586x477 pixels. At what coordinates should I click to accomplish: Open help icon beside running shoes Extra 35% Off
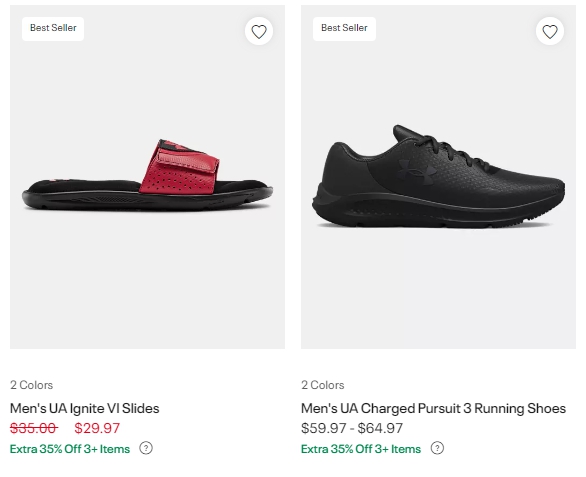point(437,448)
